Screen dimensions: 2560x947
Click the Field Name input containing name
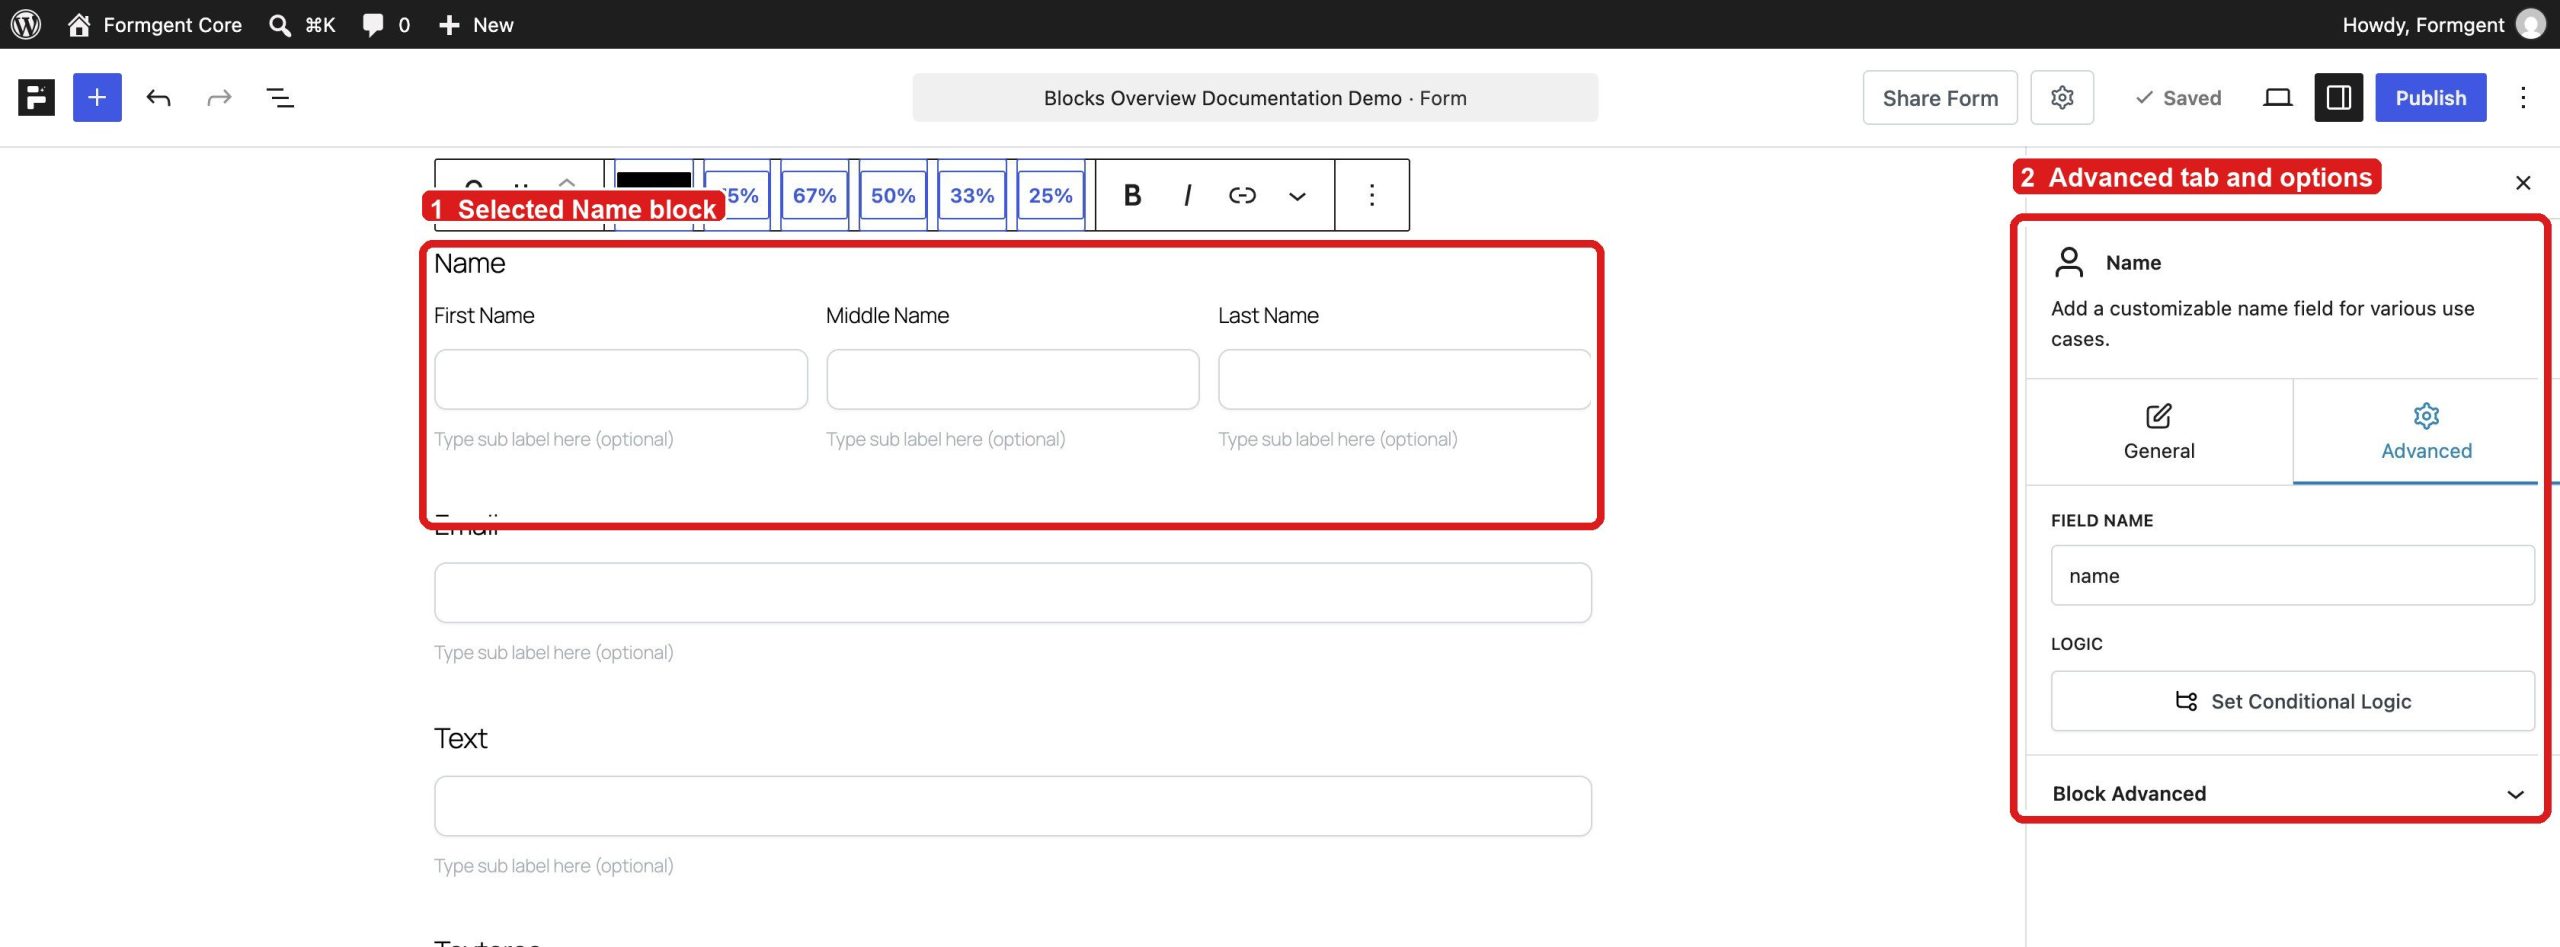tap(2292, 575)
